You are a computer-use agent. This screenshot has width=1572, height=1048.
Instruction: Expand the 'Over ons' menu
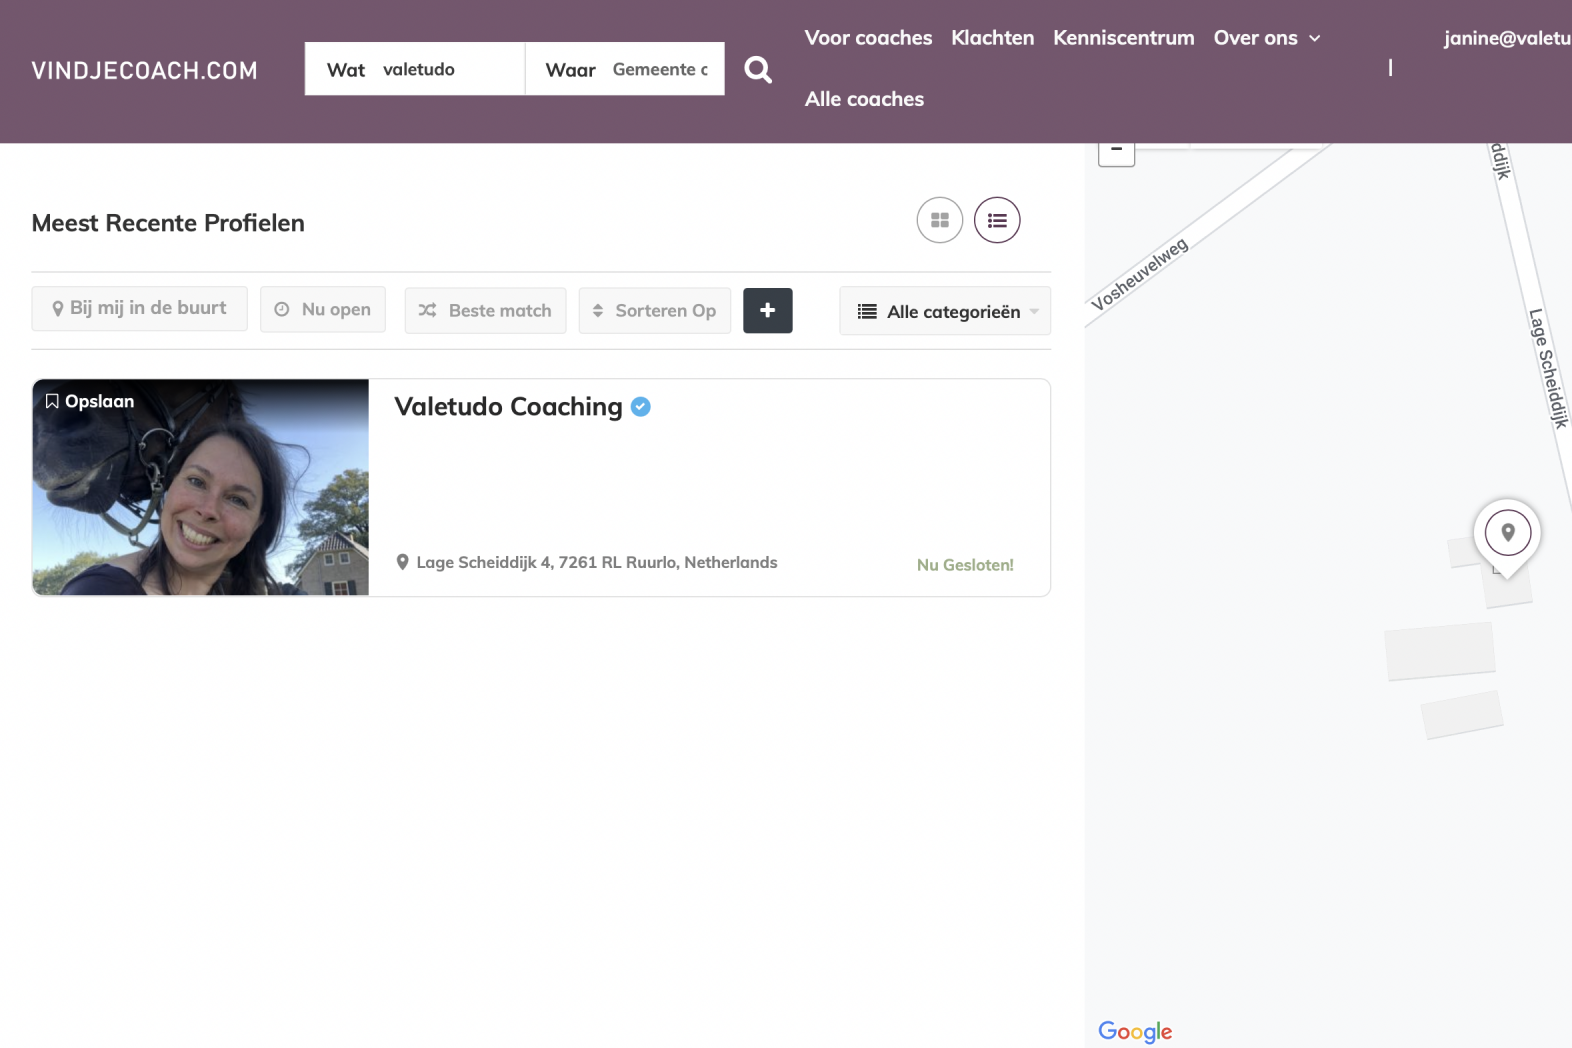click(x=1267, y=38)
